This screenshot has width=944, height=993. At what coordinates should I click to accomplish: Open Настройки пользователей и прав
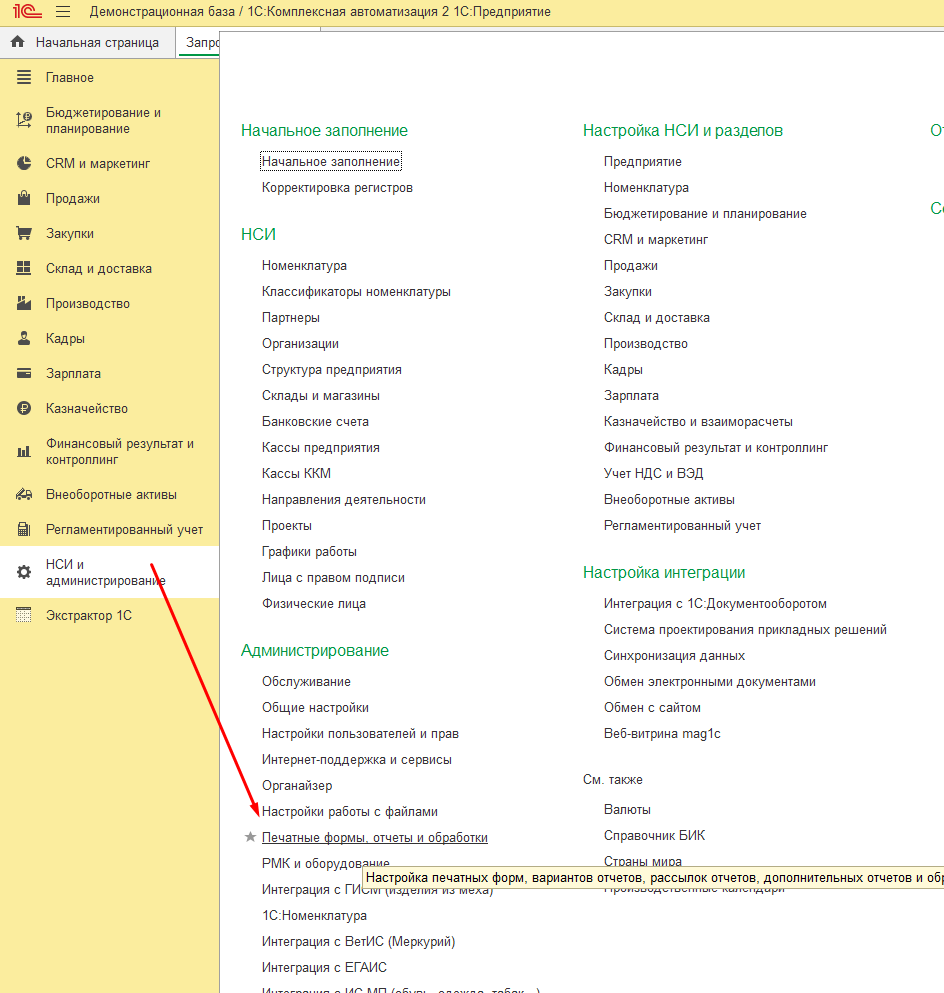coord(360,734)
